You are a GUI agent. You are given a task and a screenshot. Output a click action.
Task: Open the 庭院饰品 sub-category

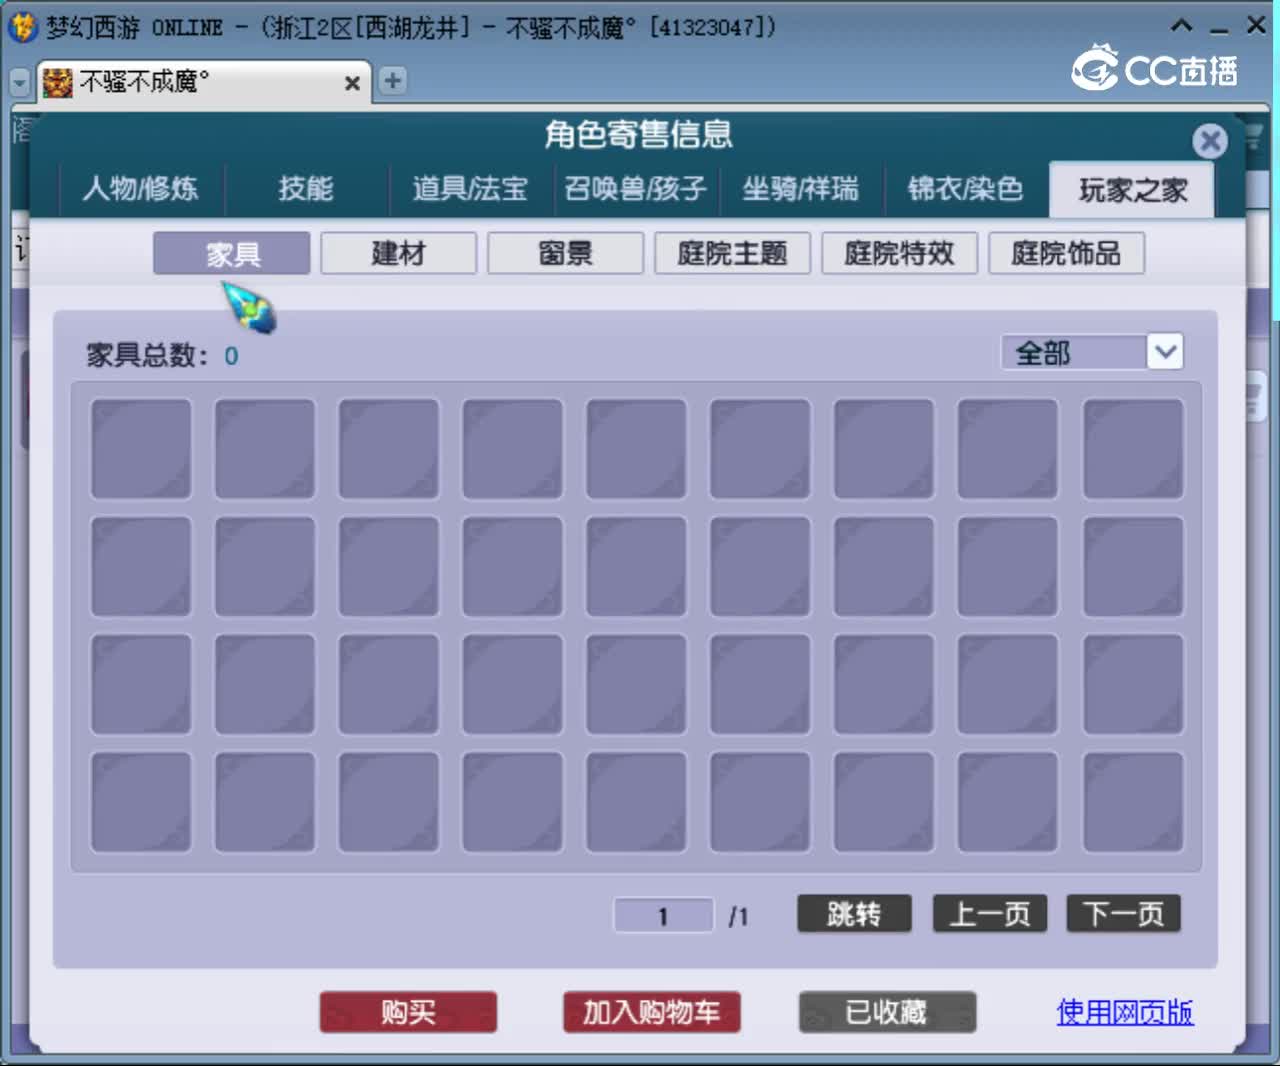tap(1067, 254)
